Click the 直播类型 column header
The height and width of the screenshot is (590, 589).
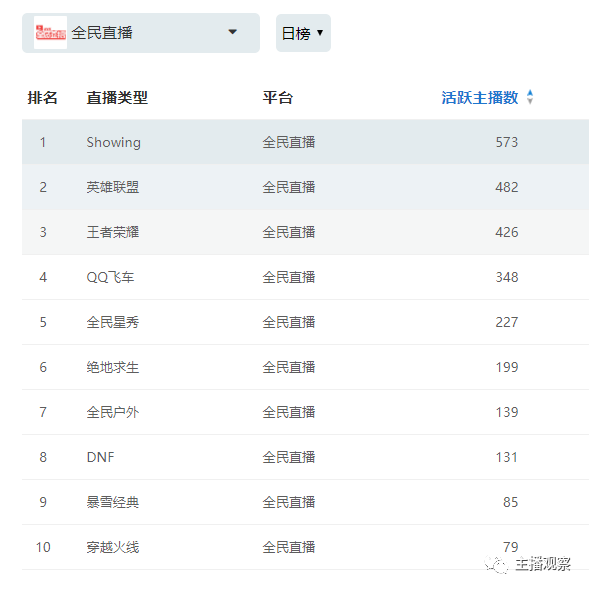click(x=117, y=98)
